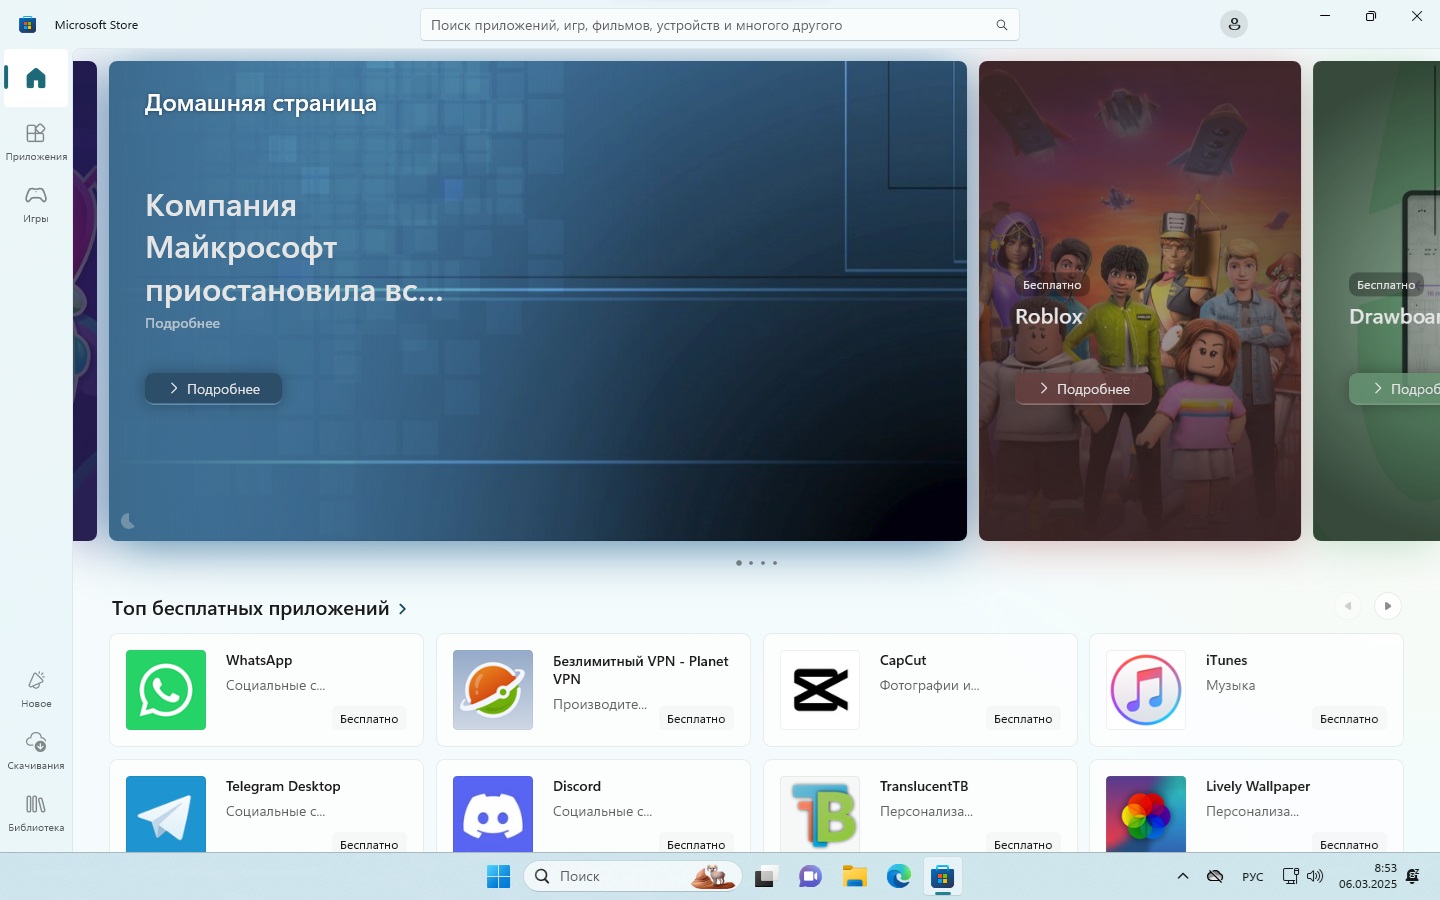The height and width of the screenshot is (900, 1440).
Task: Click the Бесплатно button for CapCut
Action: (x=1023, y=719)
